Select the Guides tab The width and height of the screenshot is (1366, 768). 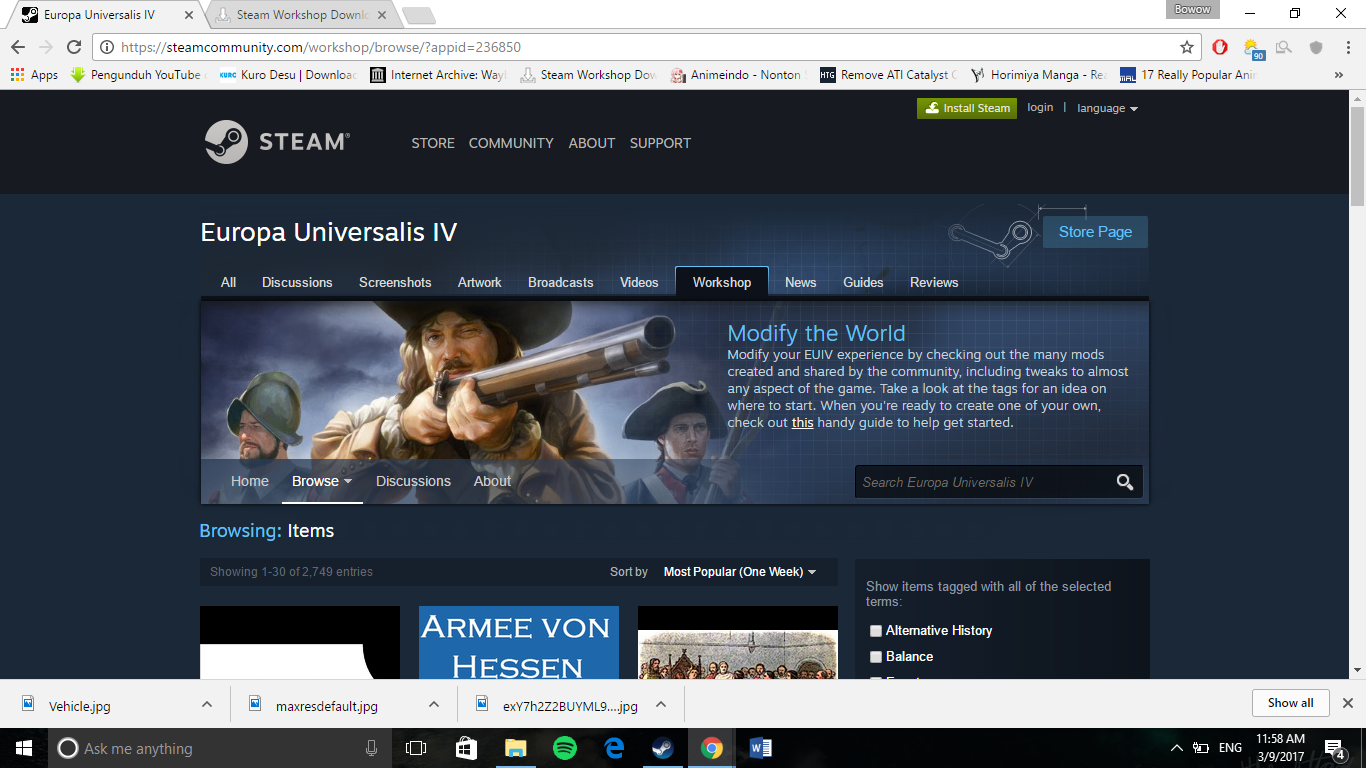[x=863, y=282]
